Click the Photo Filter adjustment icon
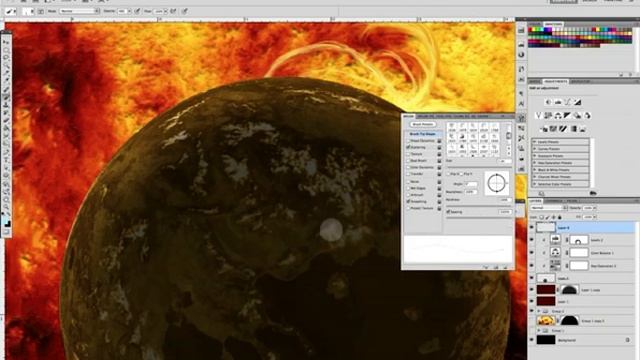640x360 pixels. click(x=578, y=116)
